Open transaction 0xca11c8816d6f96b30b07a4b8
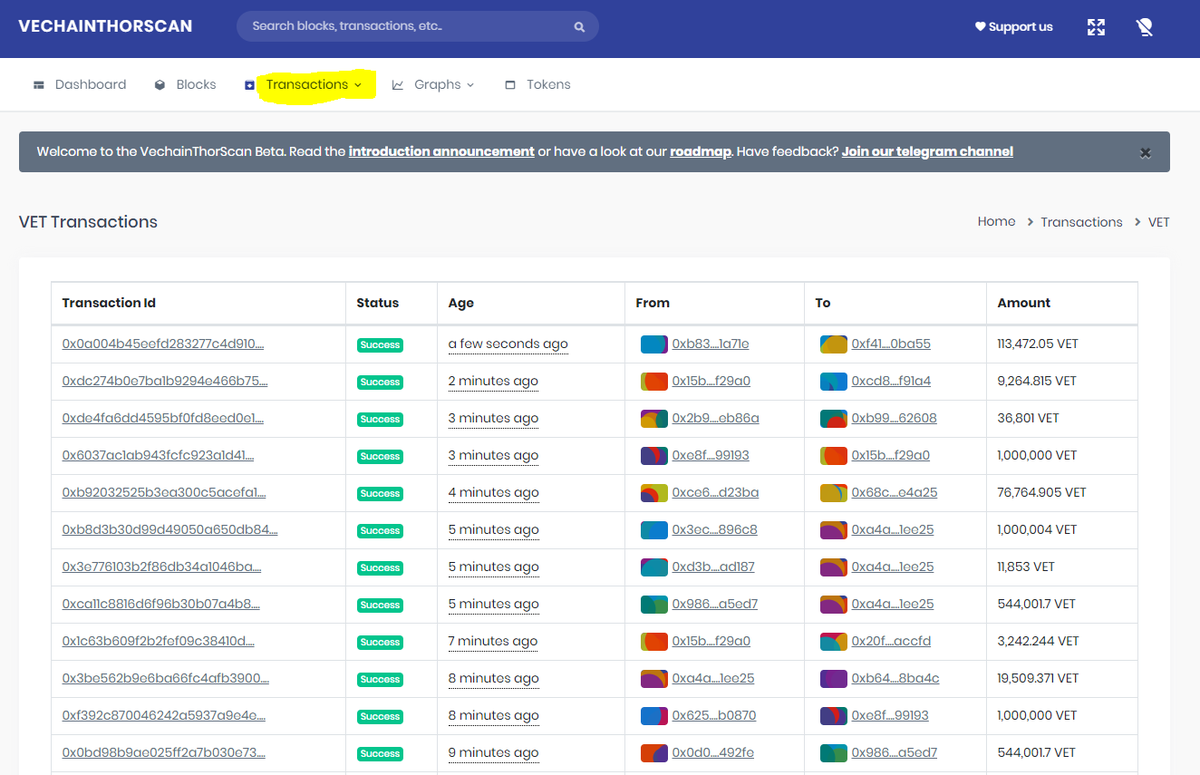1200x775 pixels. (162, 604)
